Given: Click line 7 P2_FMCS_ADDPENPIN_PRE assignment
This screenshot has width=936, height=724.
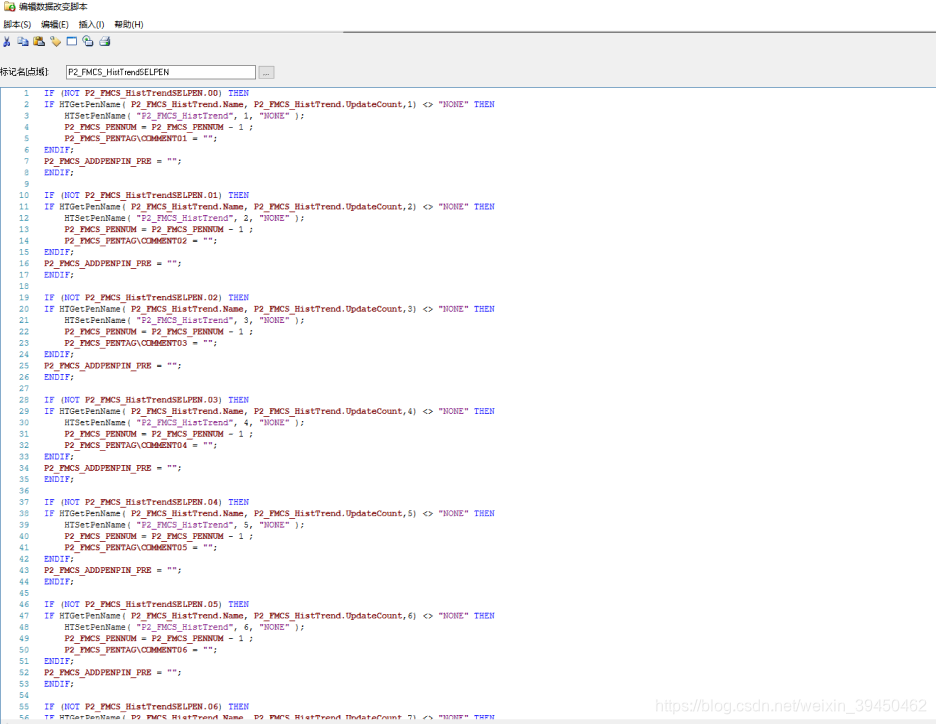Looking at the screenshot, I should click(112, 161).
